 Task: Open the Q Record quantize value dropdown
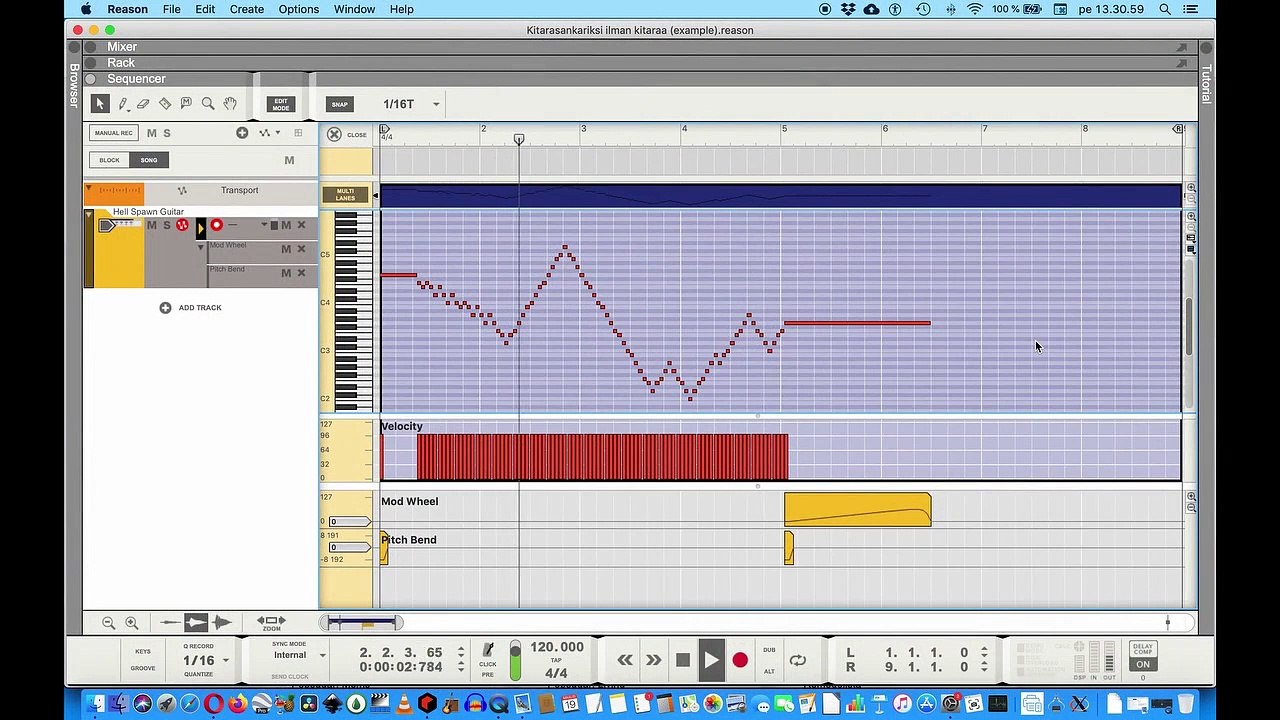click(225, 660)
